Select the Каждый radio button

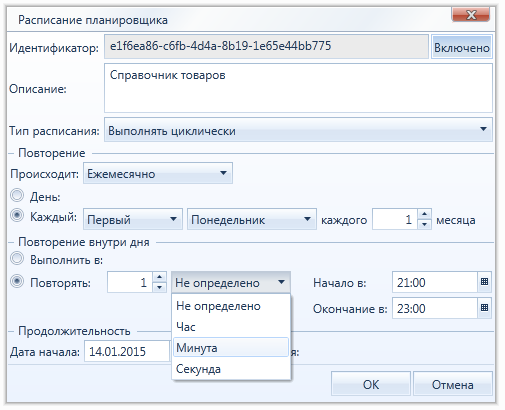point(17,216)
